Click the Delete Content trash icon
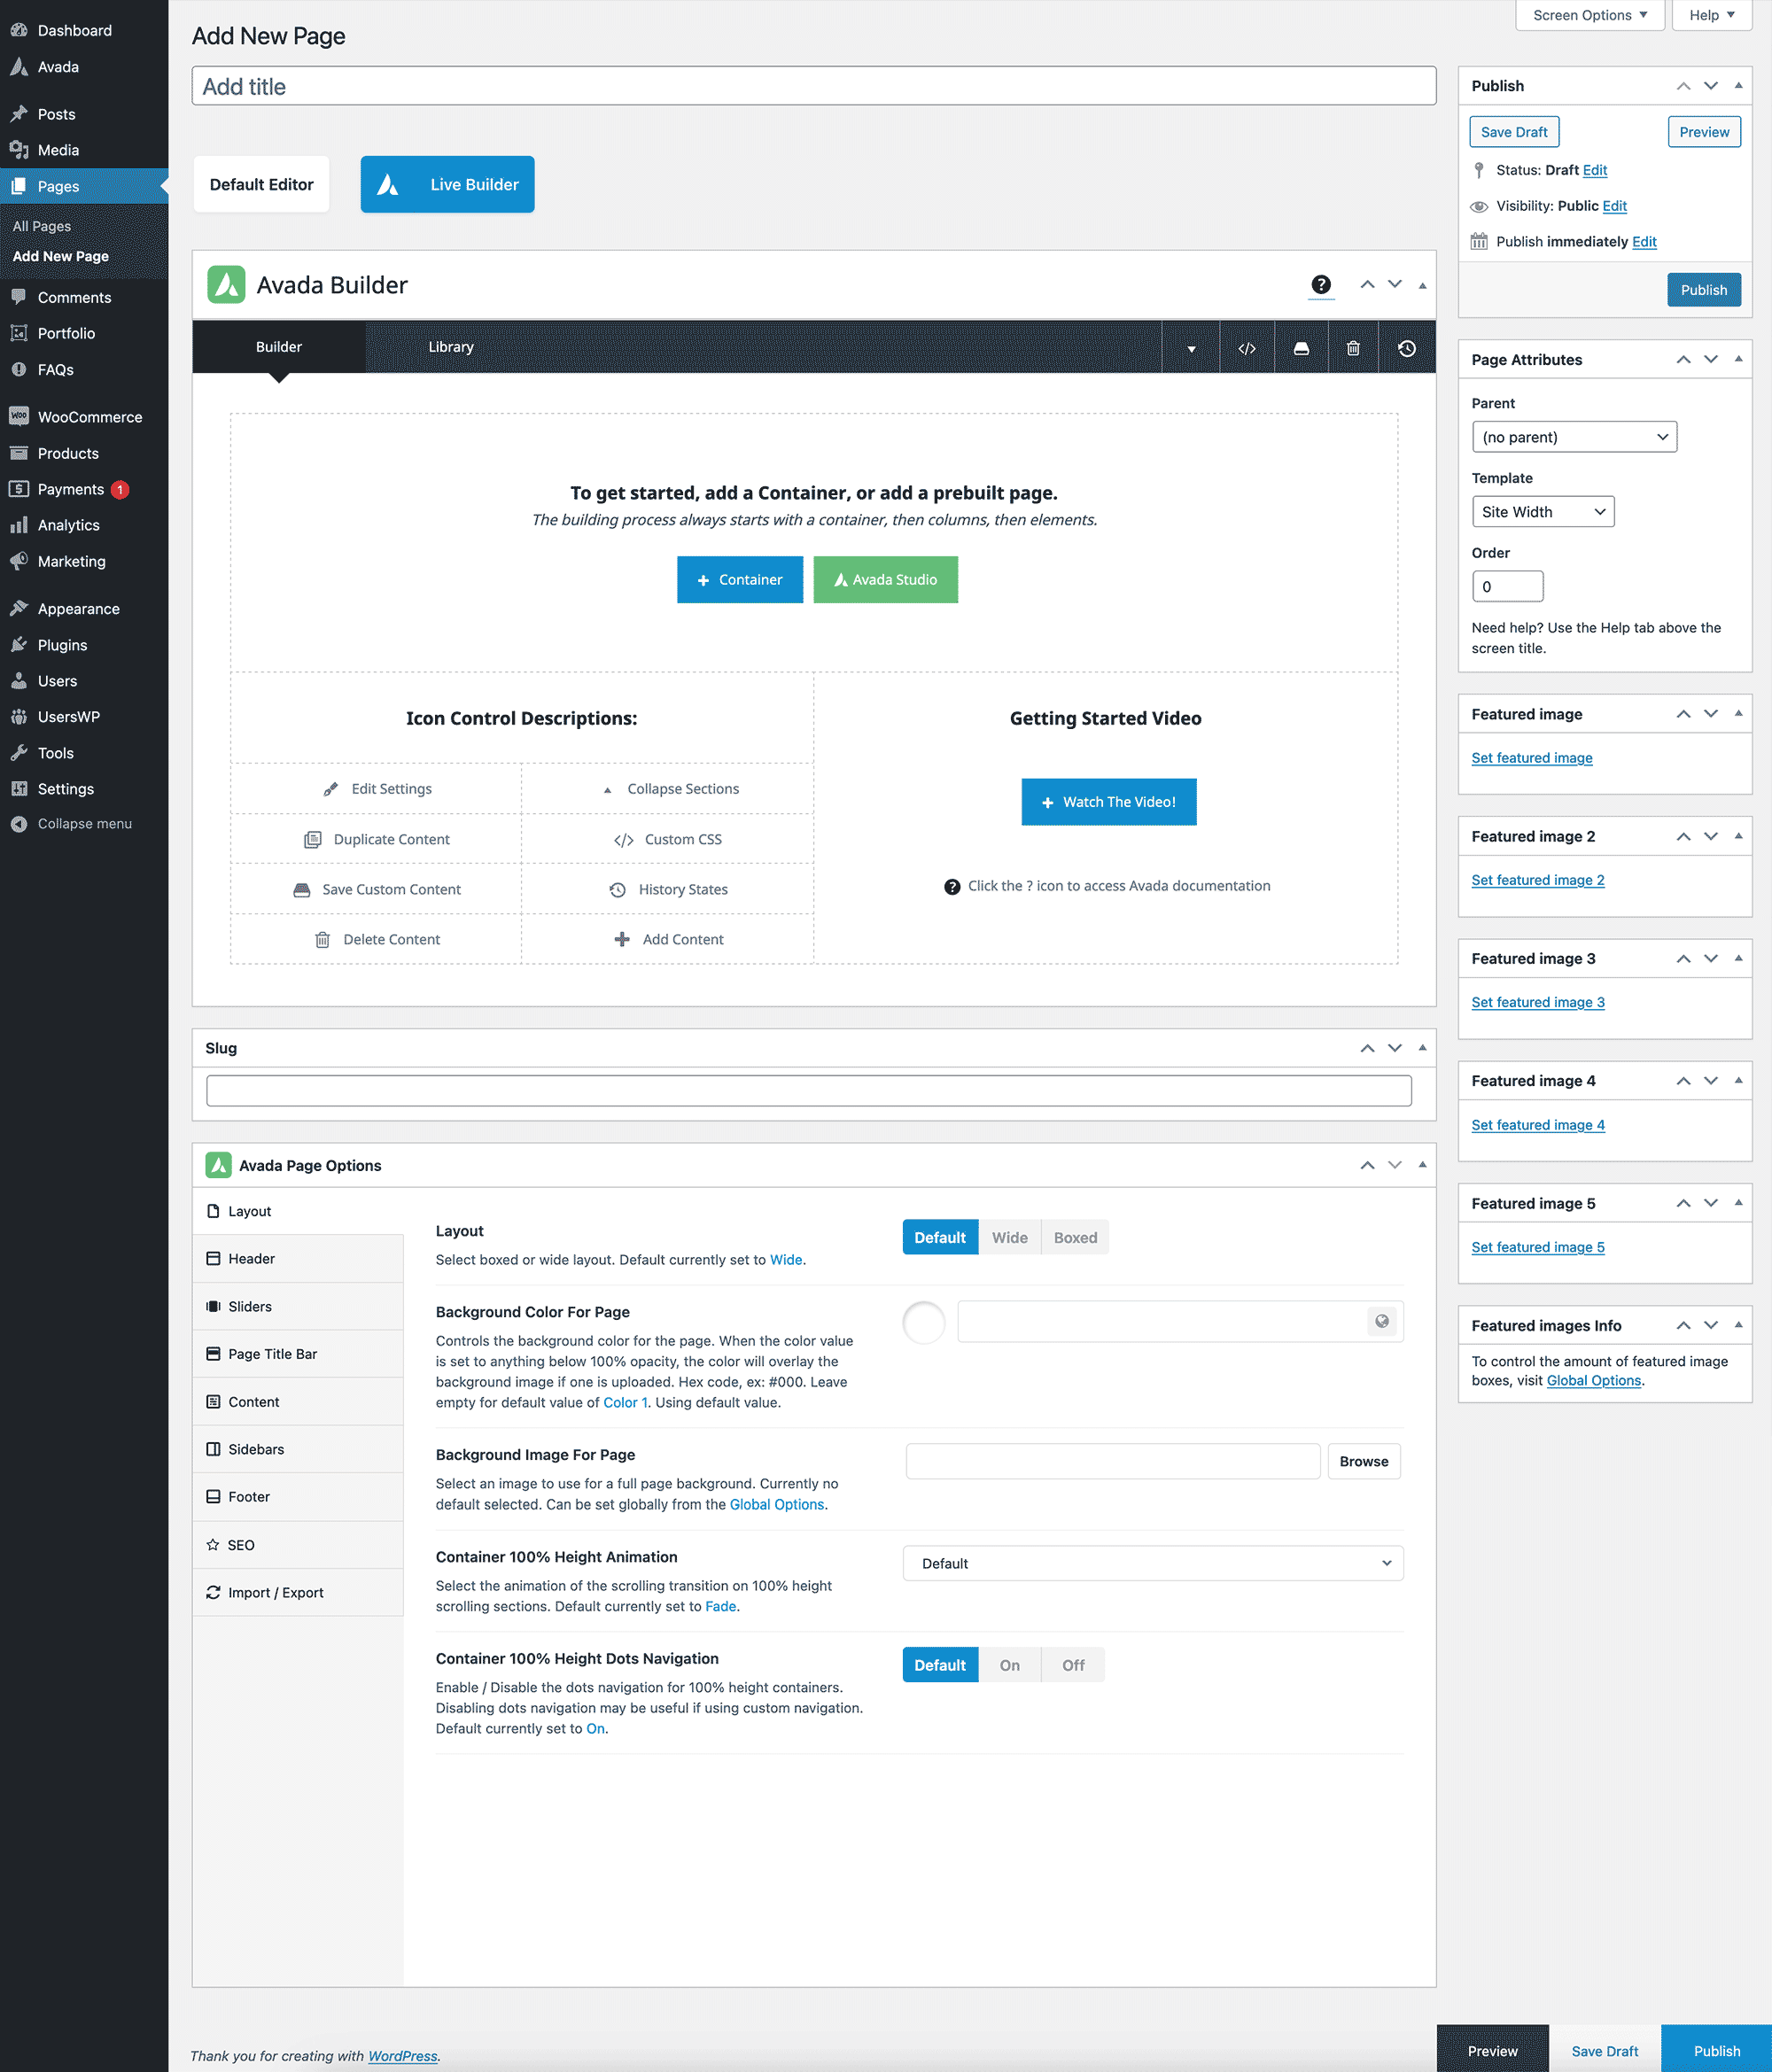 coord(322,938)
